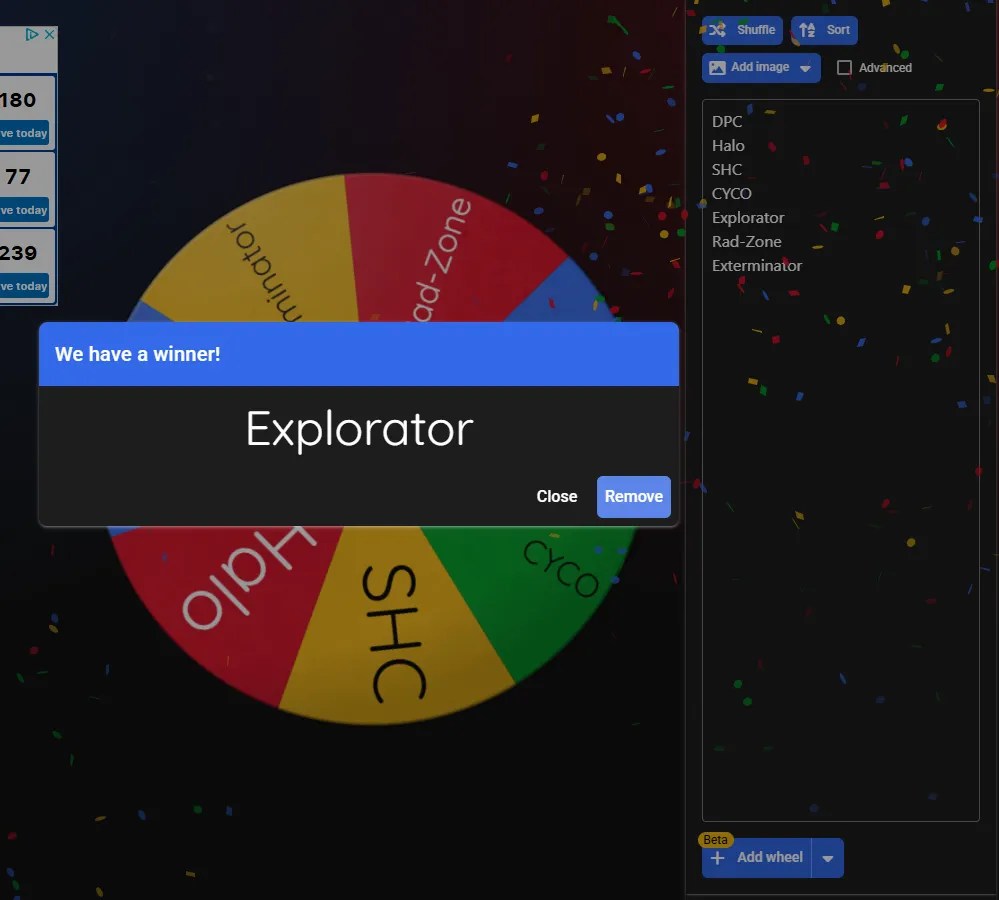The height and width of the screenshot is (900, 999).
Task: Click the Sort entries icon
Action: [807, 30]
